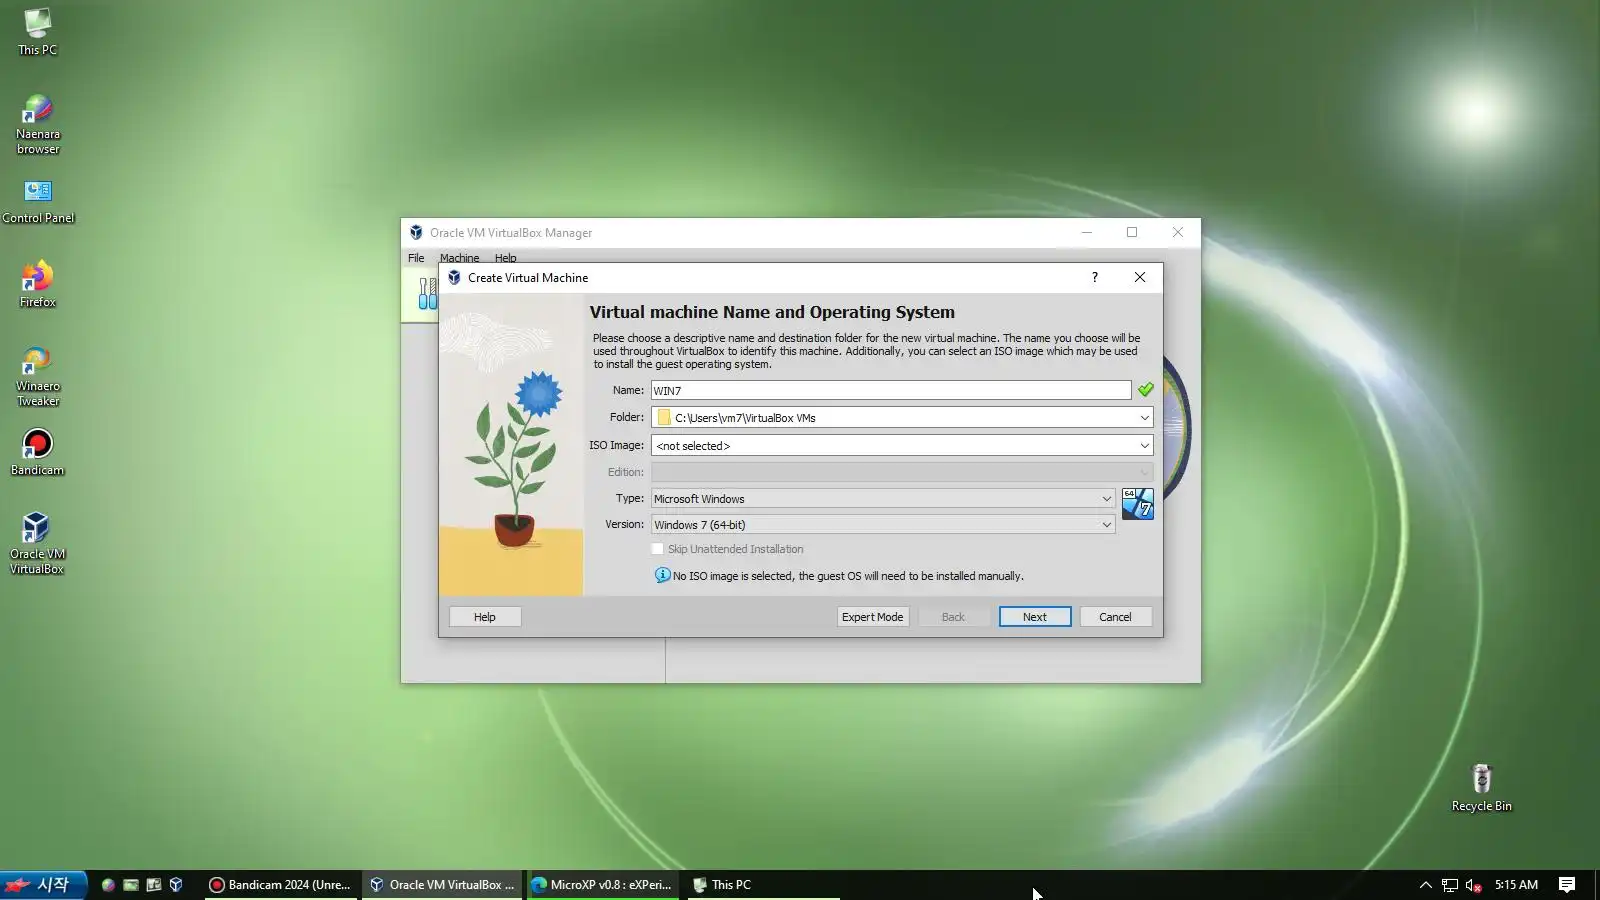Click the Cancel button
Screen dimensions: 1600x900
tap(1115, 617)
